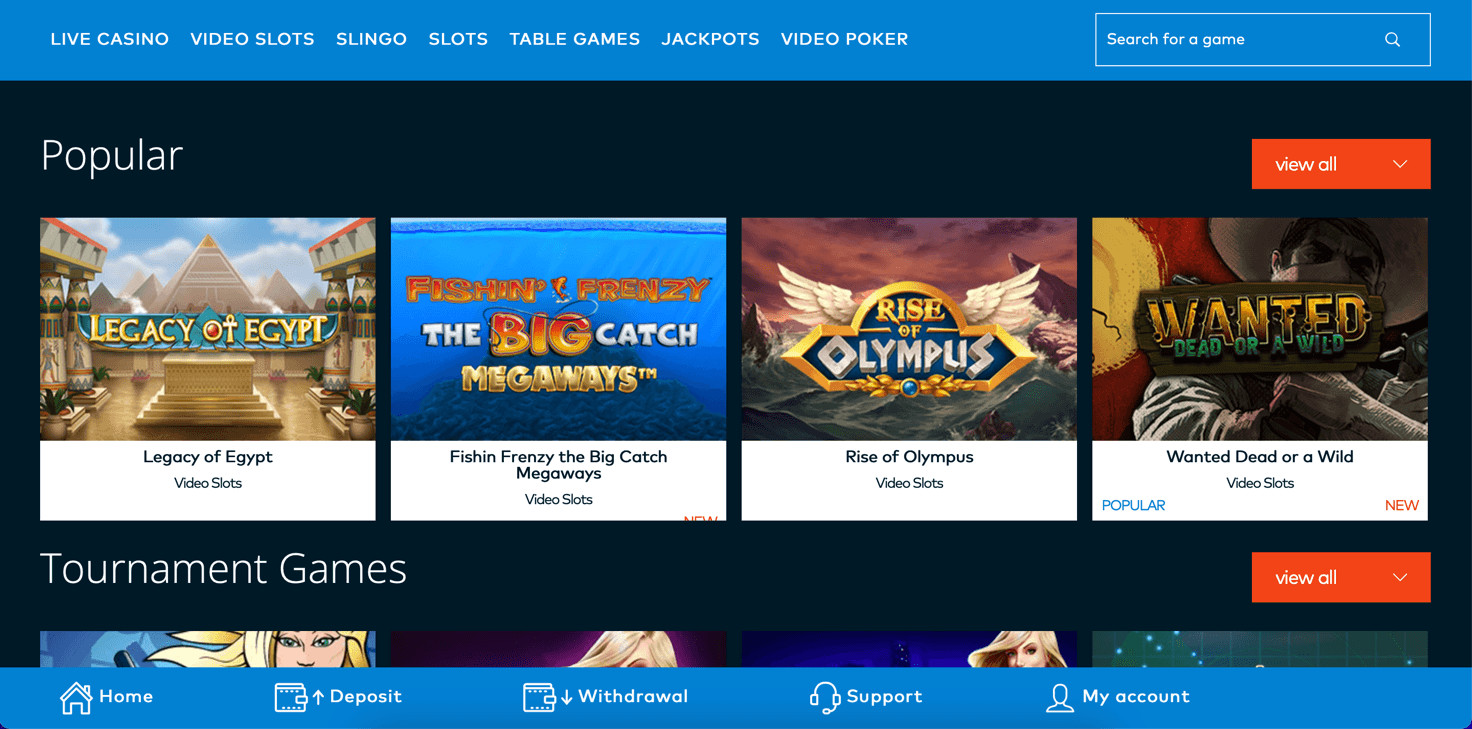Screen dimensions: 1472x729
Task: Click Video Slots under Rise of Olympus
Action: (909, 483)
